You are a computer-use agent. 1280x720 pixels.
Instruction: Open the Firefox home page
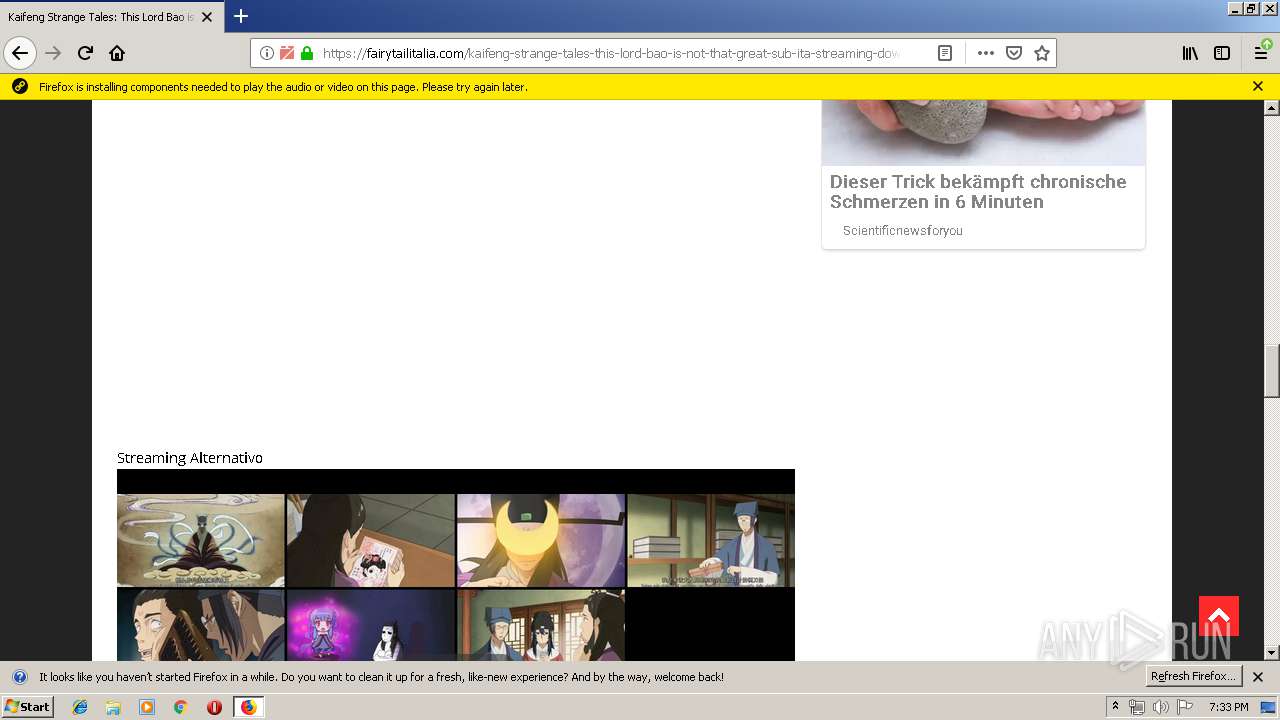pyautogui.click(x=117, y=53)
